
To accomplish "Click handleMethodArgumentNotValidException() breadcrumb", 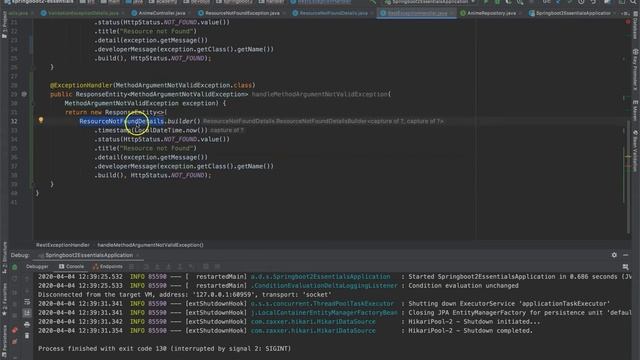I will point(150,245).
